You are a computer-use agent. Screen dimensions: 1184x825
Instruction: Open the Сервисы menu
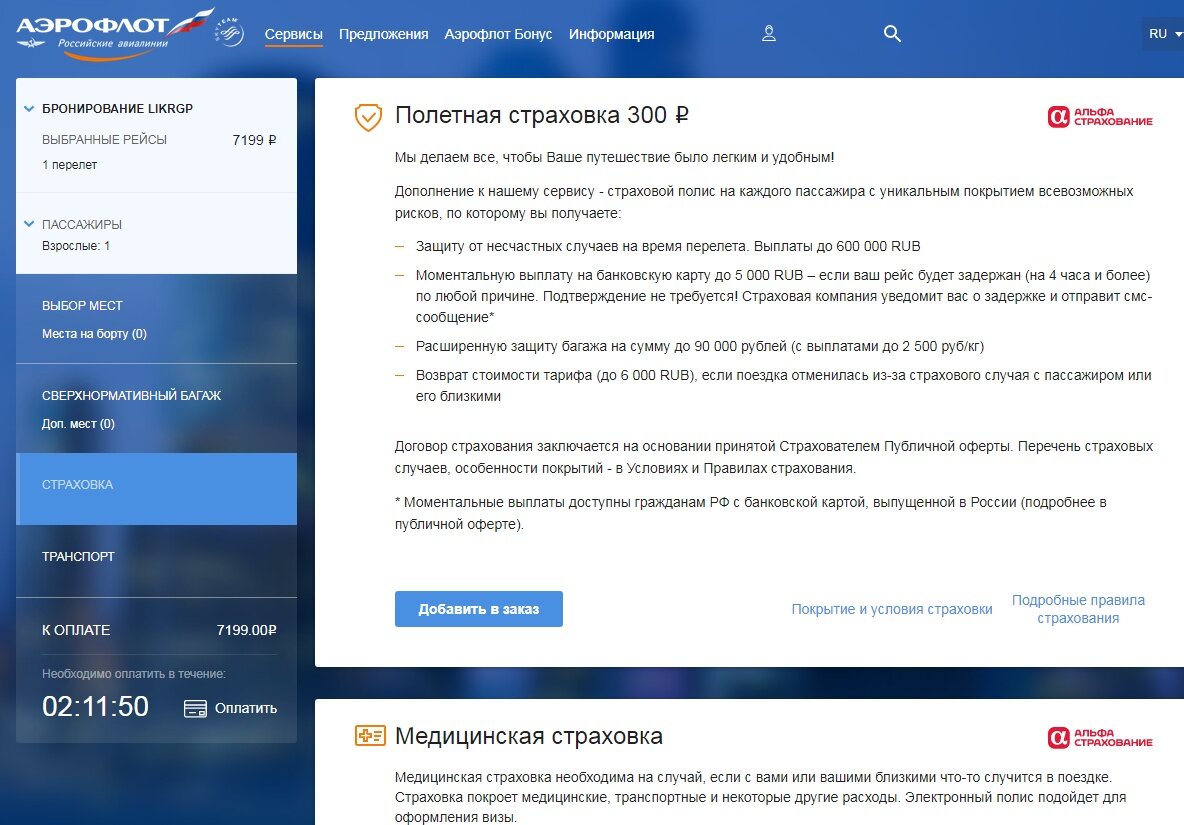(x=294, y=34)
